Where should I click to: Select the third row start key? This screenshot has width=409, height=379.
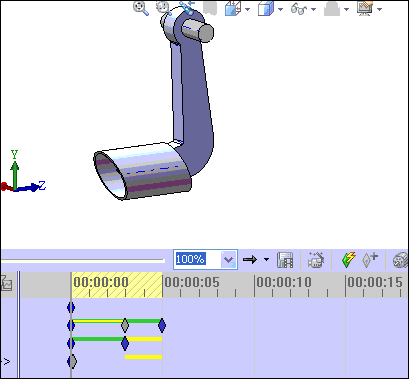(71, 343)
